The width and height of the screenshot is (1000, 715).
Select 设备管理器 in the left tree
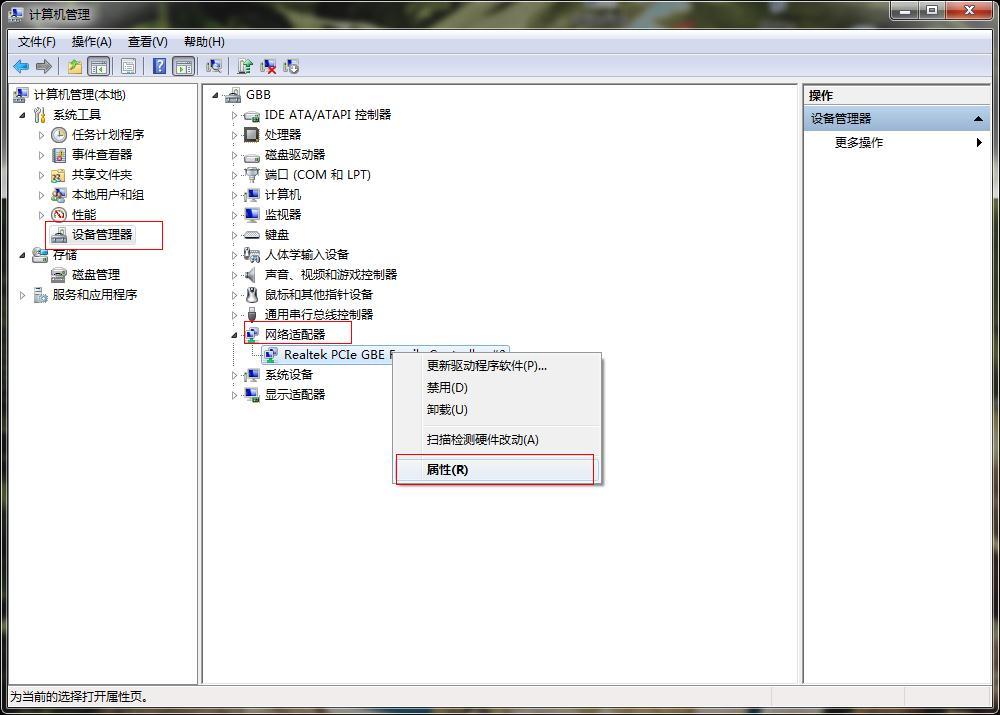[x=101, y=235]
